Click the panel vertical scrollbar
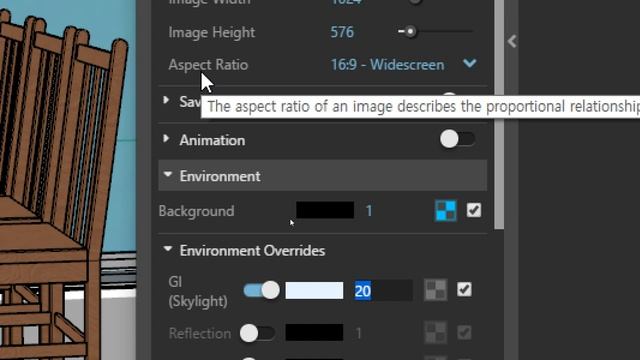 [x=499, y=114]
